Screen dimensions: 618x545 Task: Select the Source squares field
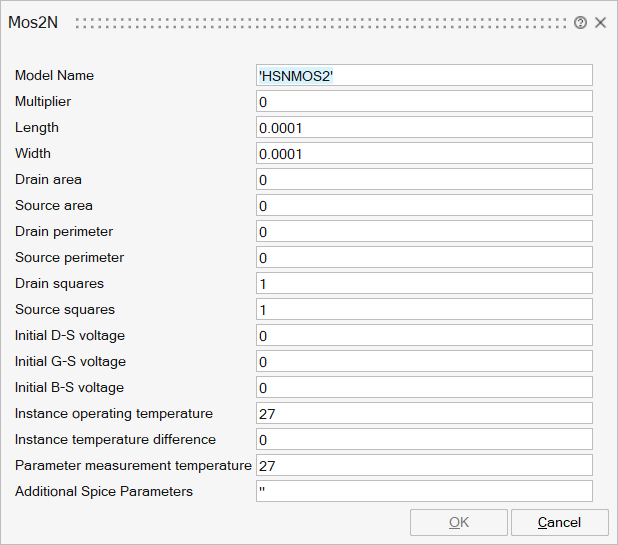(424, 309)
